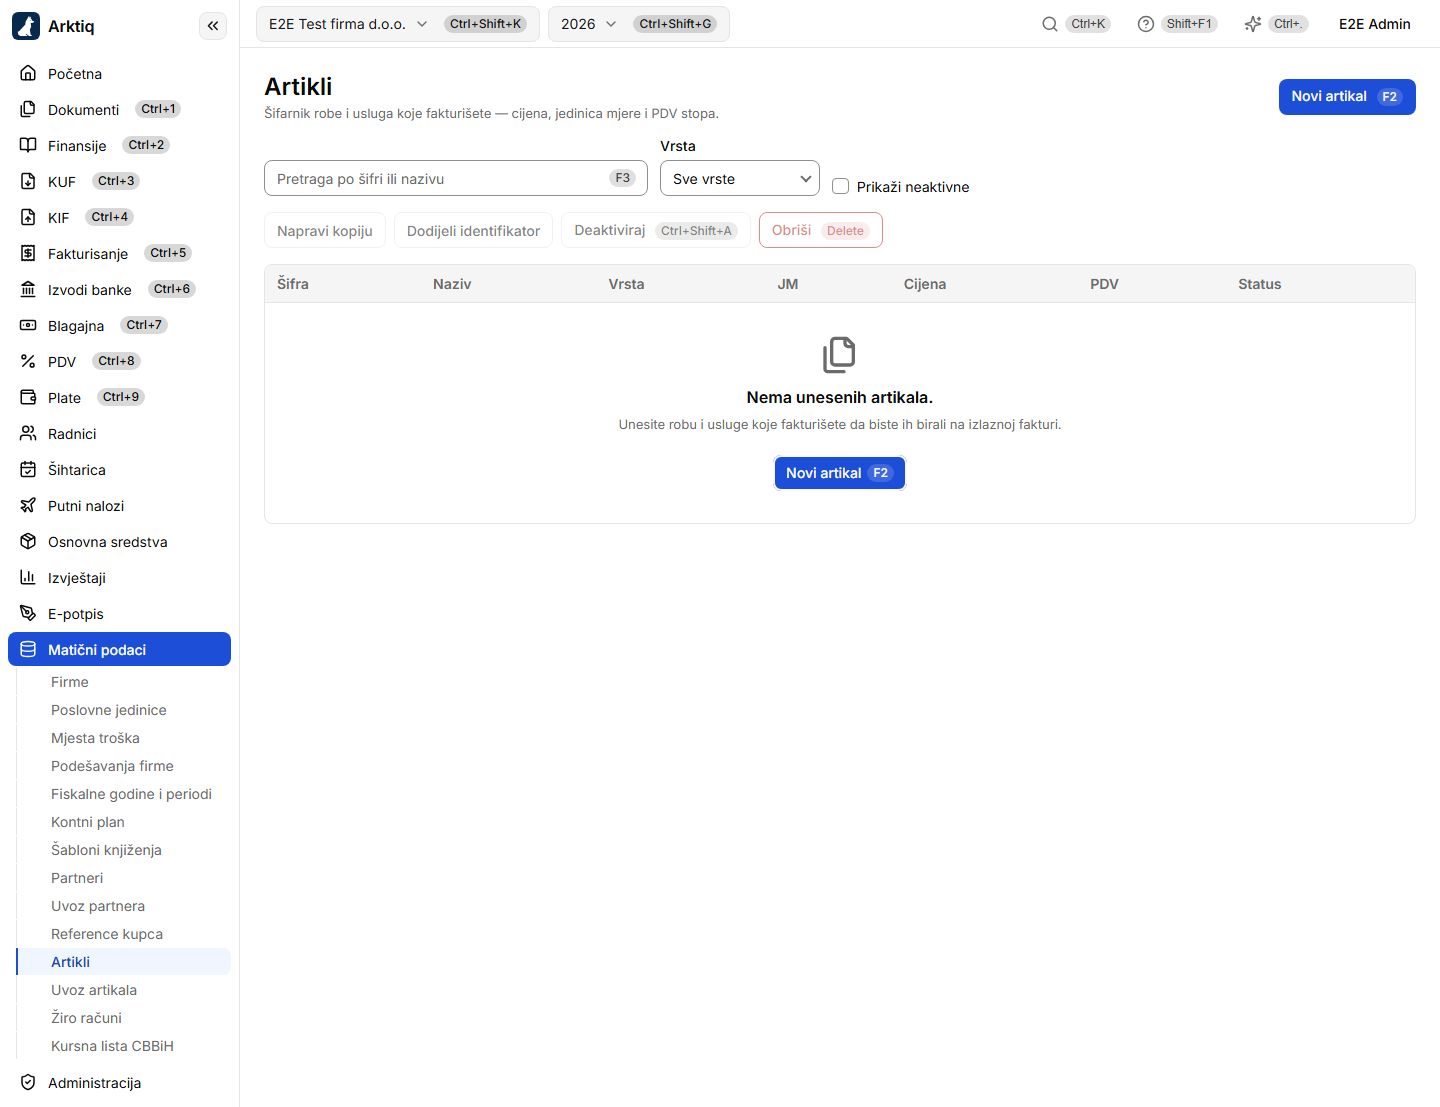
Task: Open Šihtarica calendar item
Action: point(119,469)
